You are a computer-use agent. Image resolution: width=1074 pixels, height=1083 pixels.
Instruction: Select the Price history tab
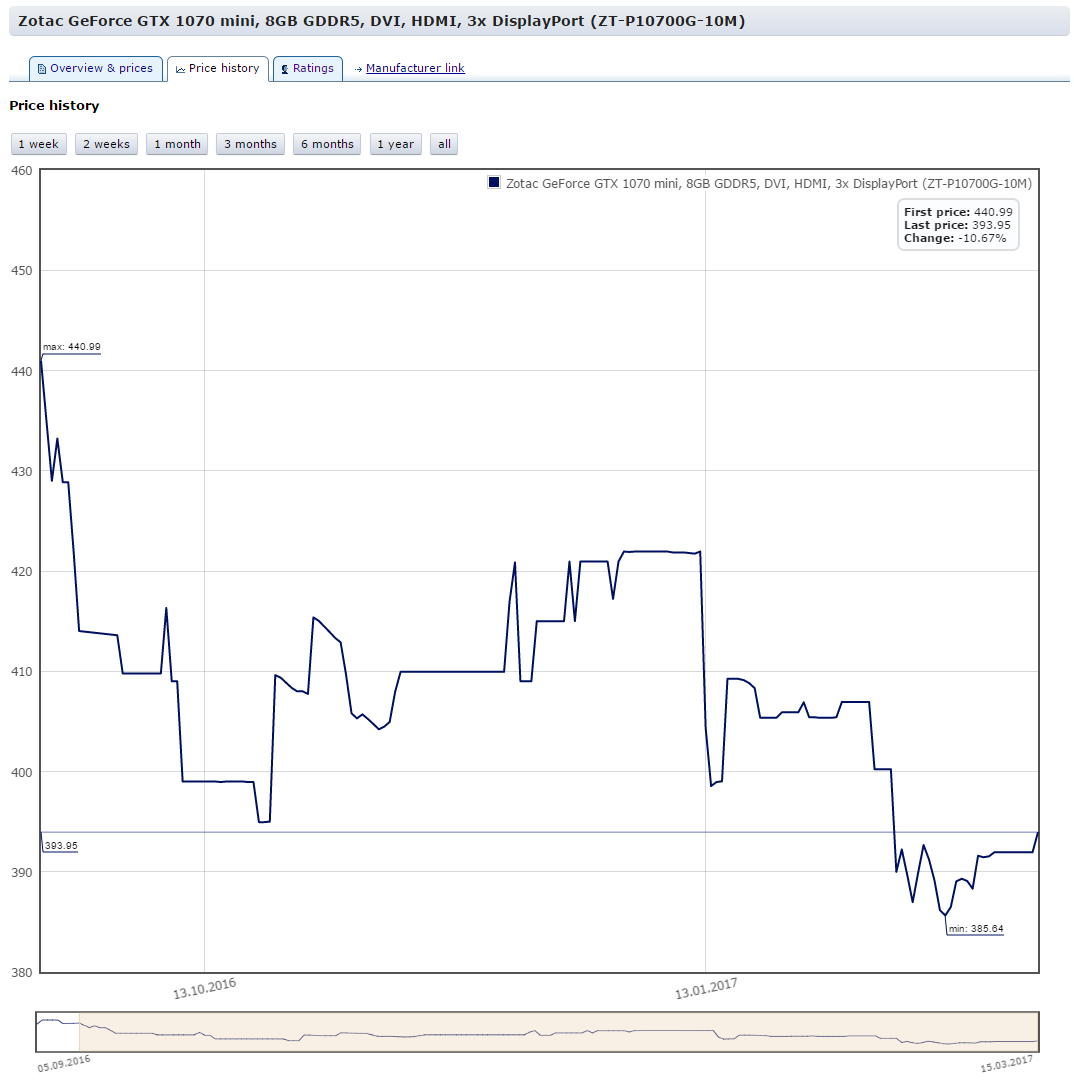coord(218,68)
